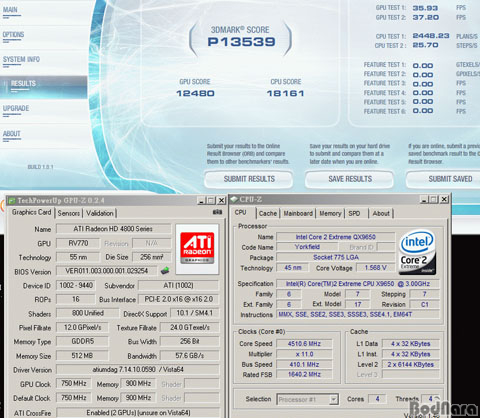Click the Shaders value 800 Unified
Screen dimensions: 480x418
tap(87, 313)
